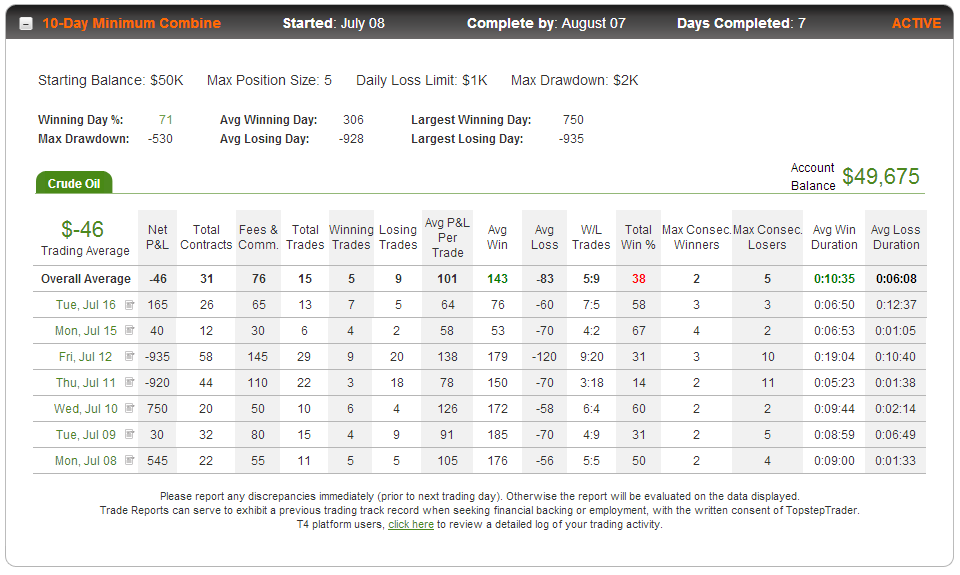Follow the 'click here' trading log link
The width and height of the screenshot is (960, 575).
[x=411, y=525]
